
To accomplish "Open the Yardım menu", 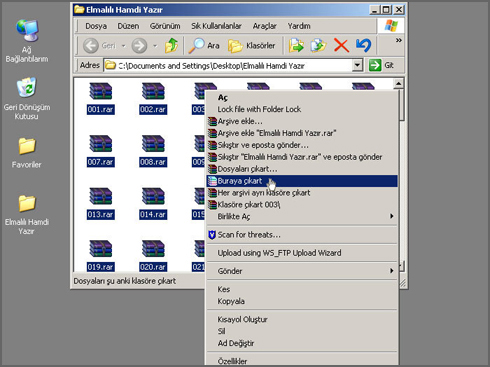I will click(299, 26).
